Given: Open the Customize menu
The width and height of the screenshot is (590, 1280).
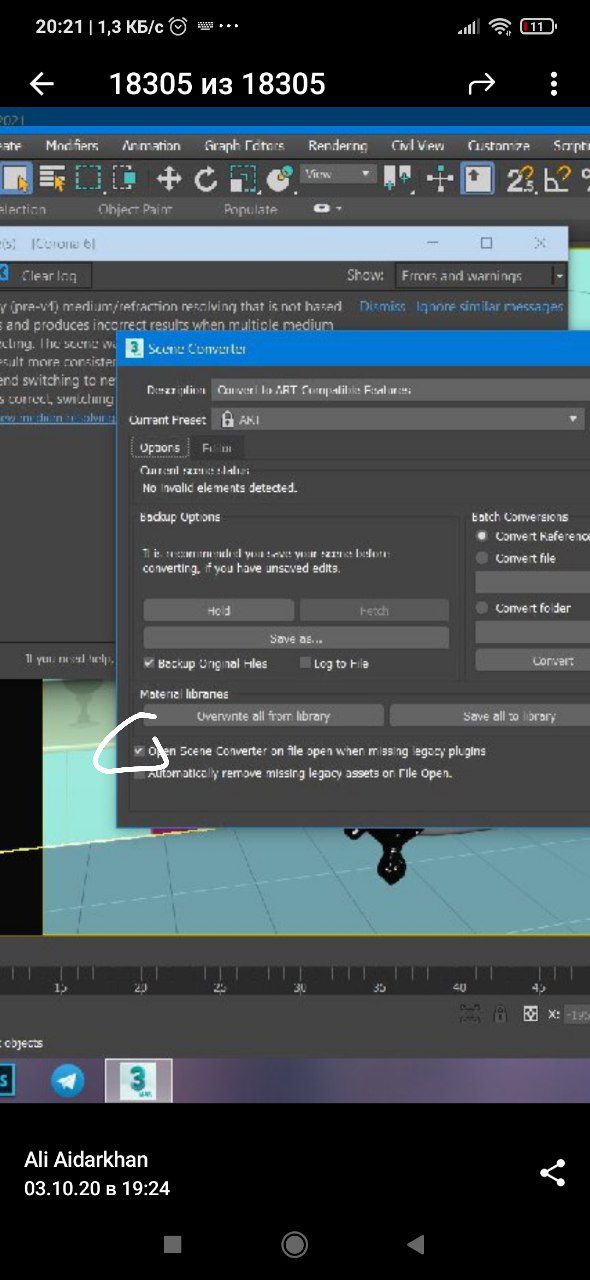Looking at the screenshot, I should click(x=498, y=146).
